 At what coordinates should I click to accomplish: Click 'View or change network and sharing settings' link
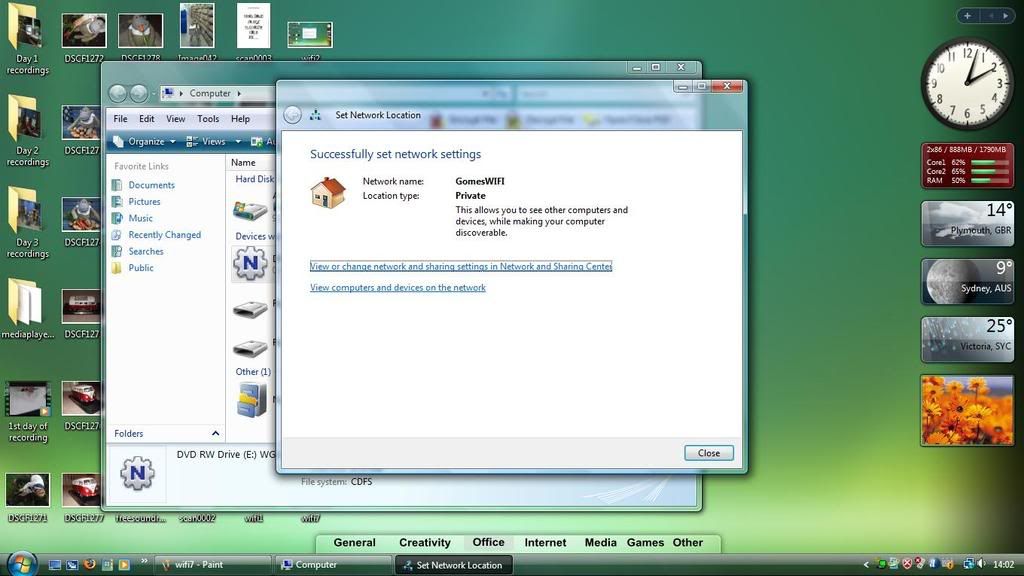461,266
